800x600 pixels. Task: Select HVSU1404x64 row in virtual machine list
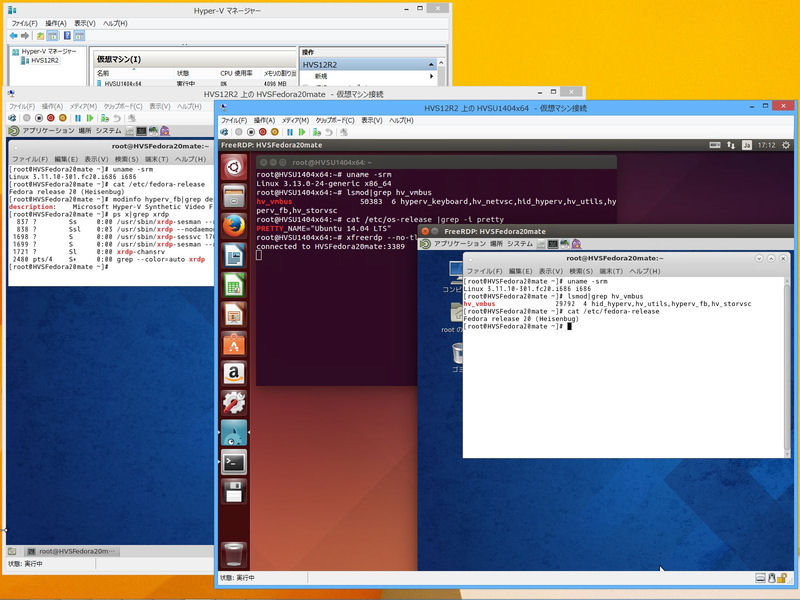(196, 84)
